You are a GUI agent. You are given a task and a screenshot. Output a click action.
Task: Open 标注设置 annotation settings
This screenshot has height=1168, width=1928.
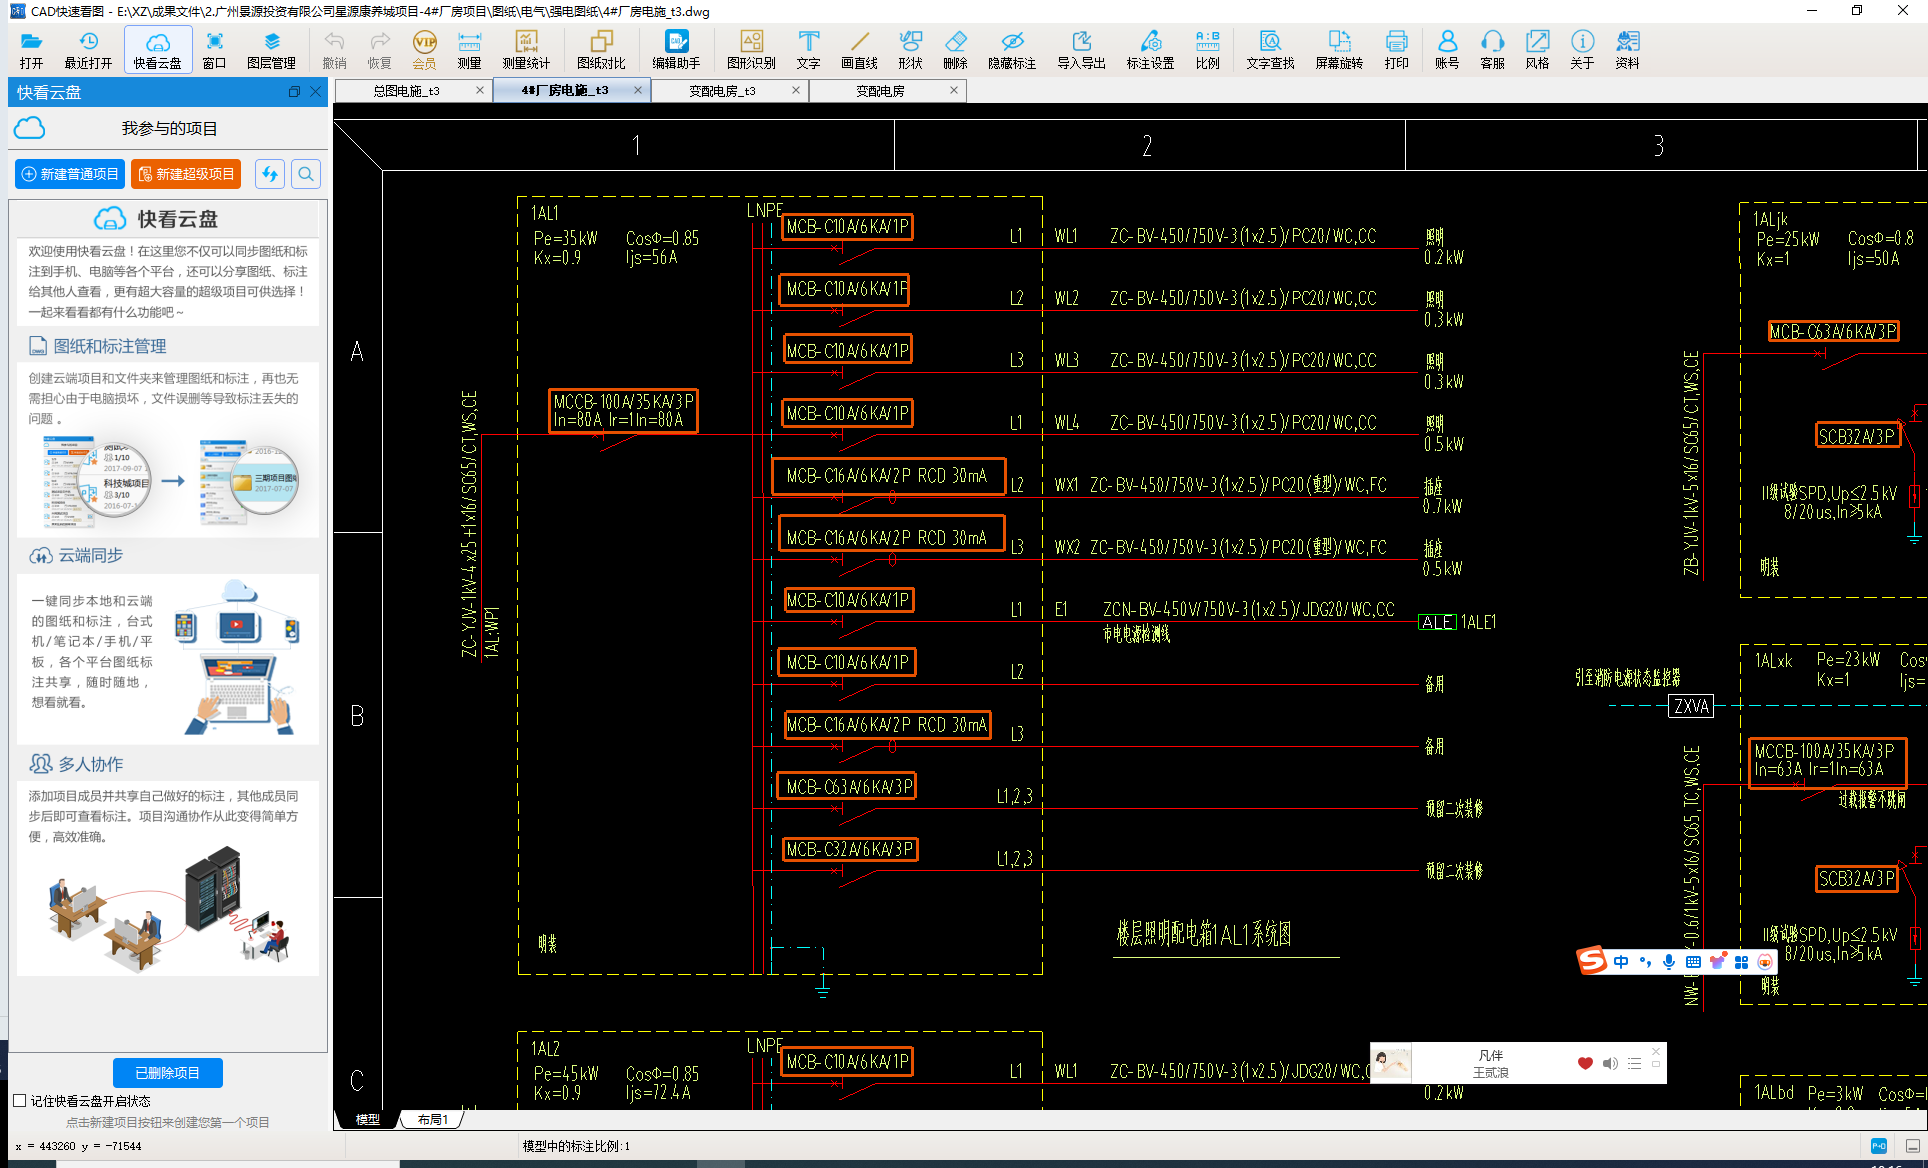1150,49
